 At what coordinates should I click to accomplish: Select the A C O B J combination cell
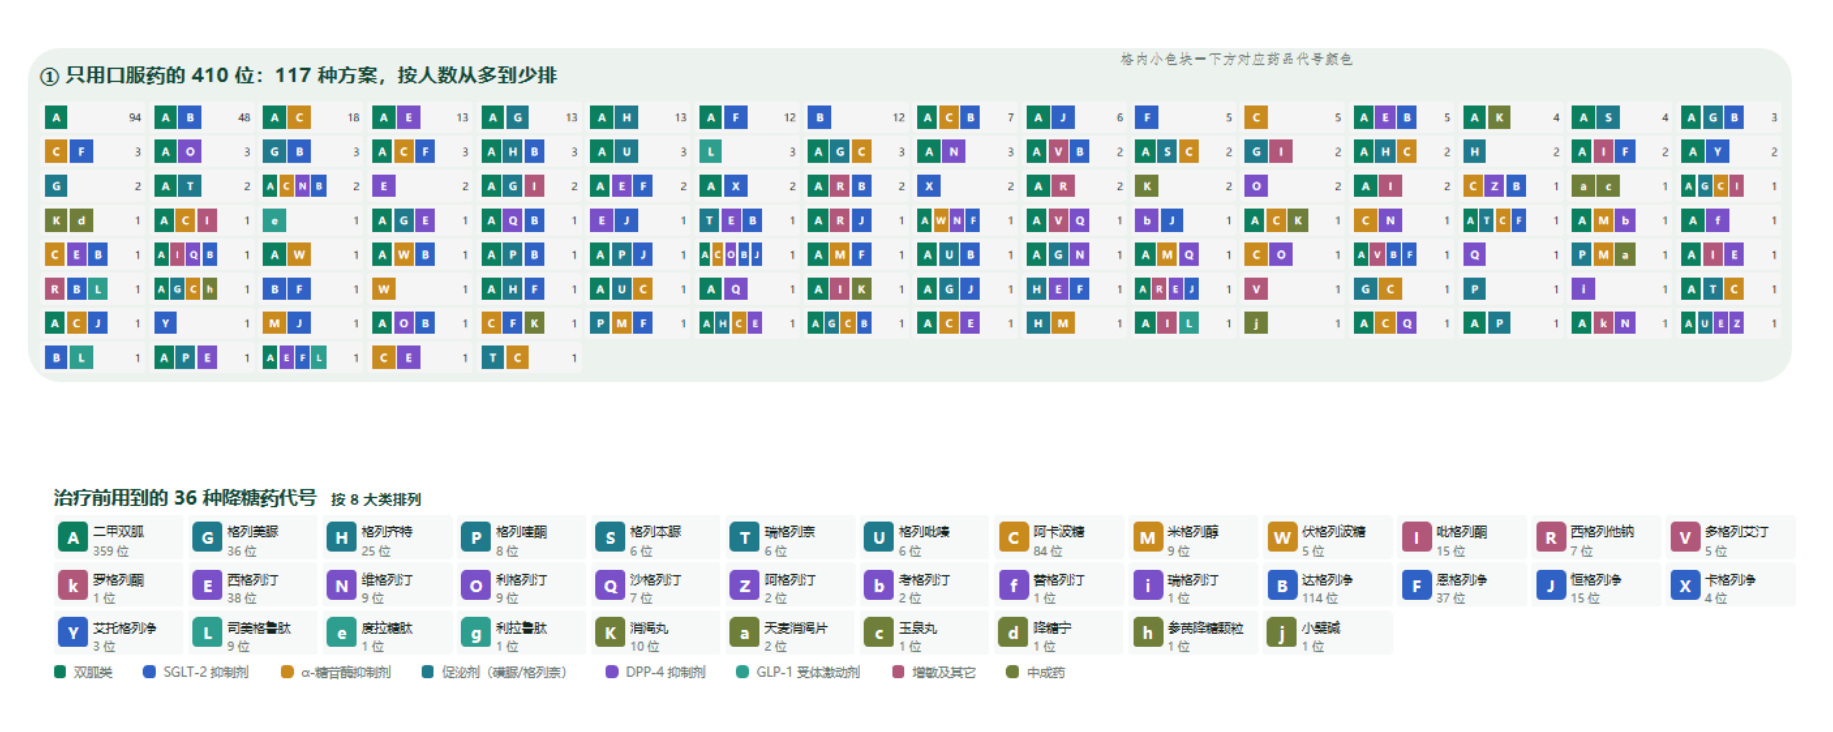pyautogui.click(x=746, y=255)
